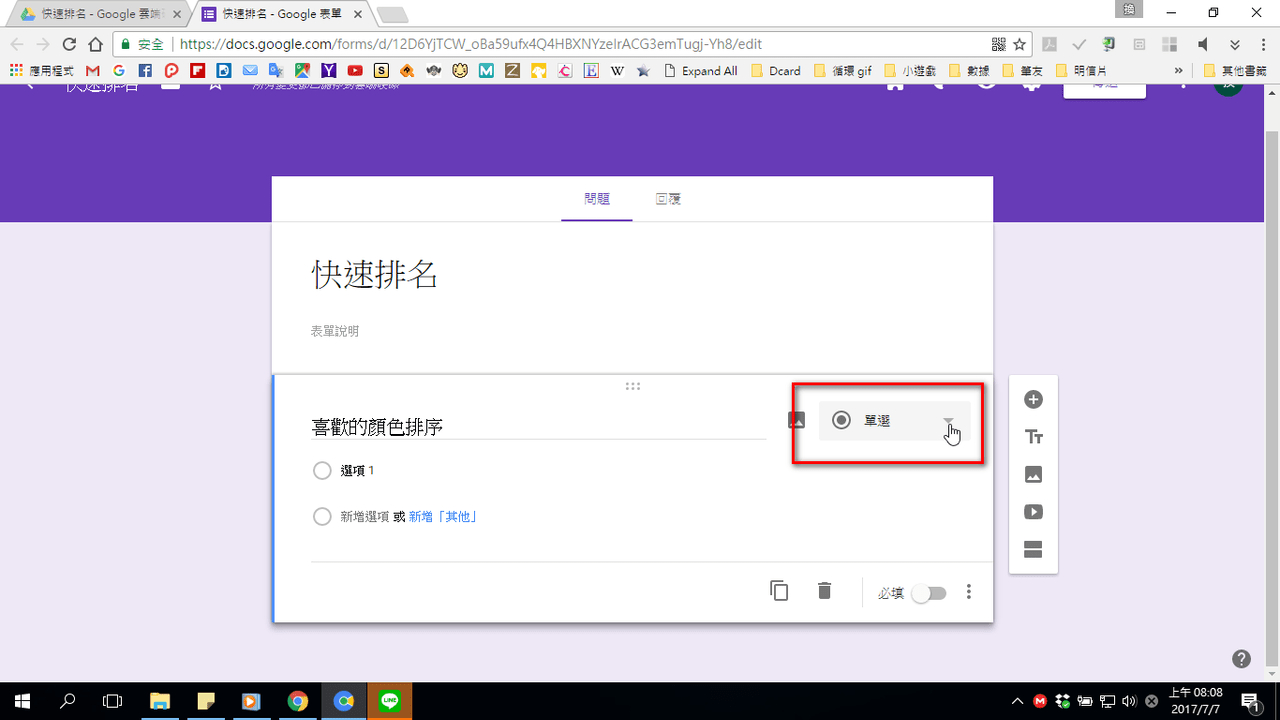
Task: Open the 明信片 bookmark folder
Action: pyautogui.click(x=1081, y=71)
